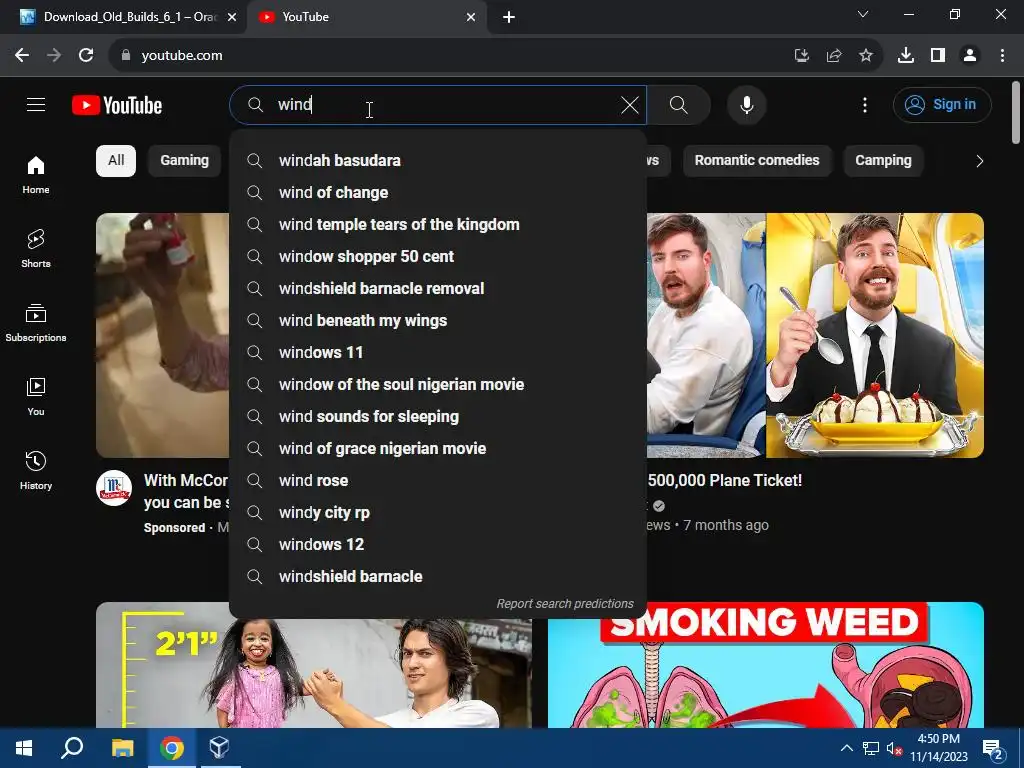
Task: Show more filter chips with right arrow
Action: (979, 161)
